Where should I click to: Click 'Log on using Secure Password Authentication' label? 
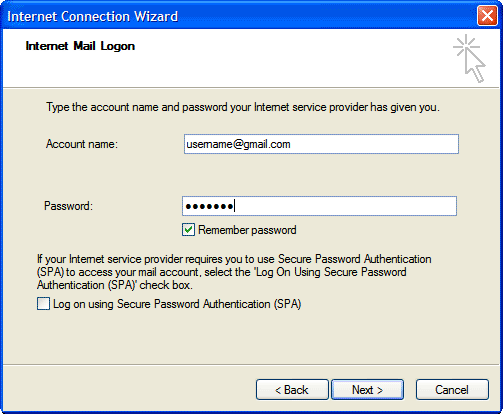[x=177, y=304]
